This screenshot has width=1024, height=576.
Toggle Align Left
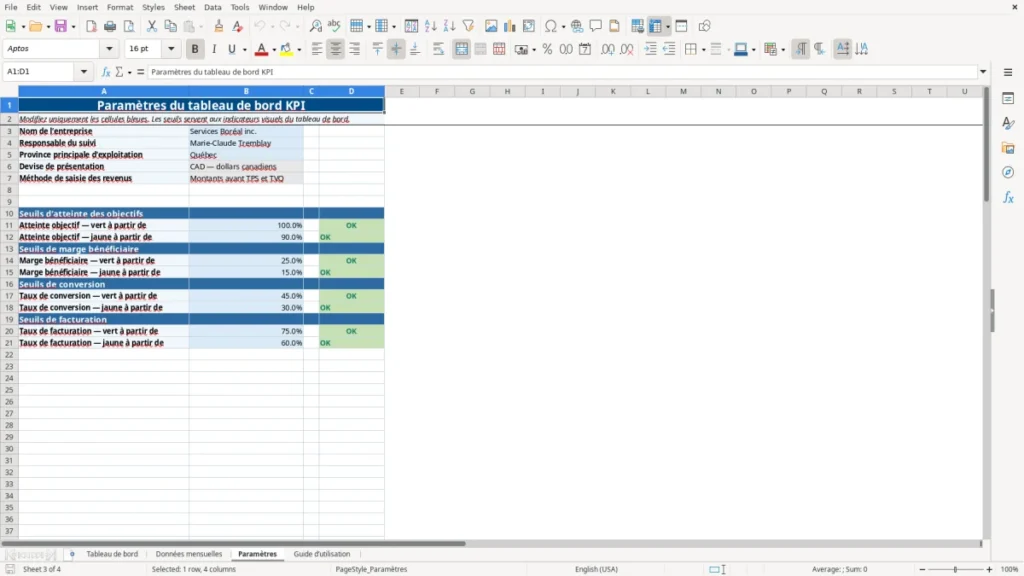pos(317,49)
